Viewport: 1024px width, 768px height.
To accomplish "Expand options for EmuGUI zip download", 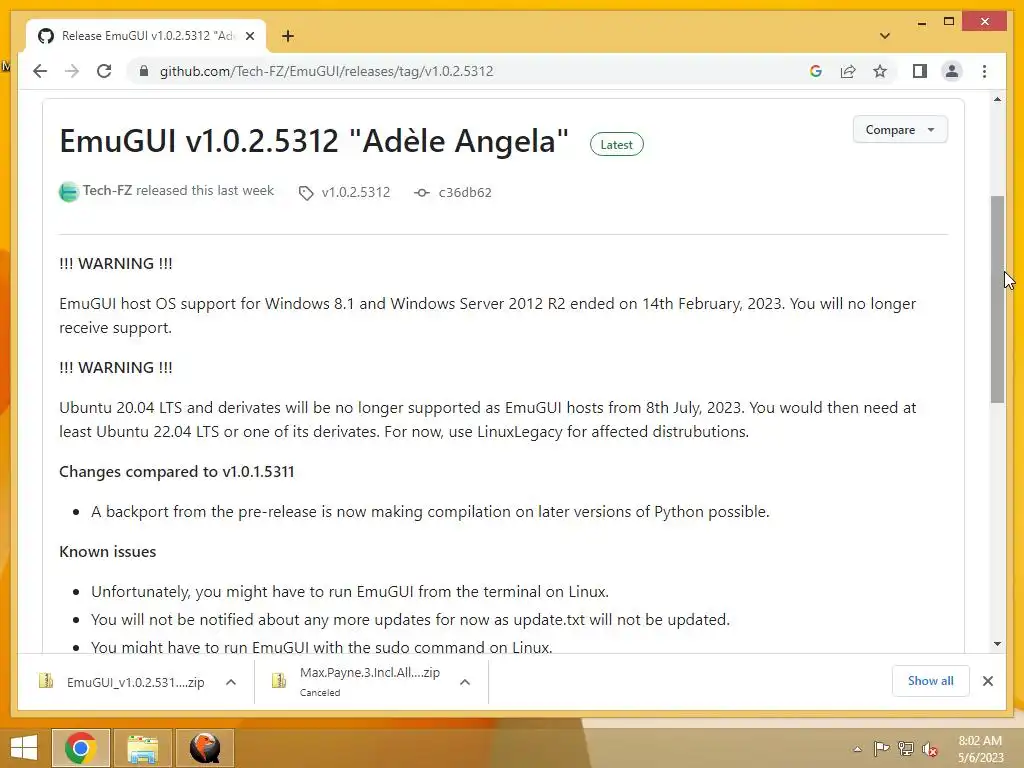I will coord(231,682).
